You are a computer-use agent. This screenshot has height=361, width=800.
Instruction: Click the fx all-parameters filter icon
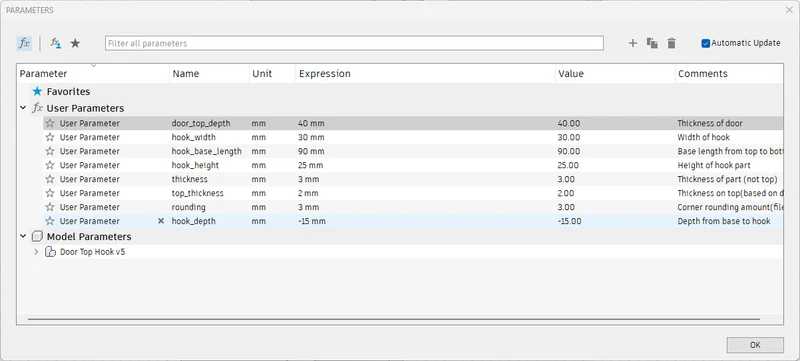point(24,43)
